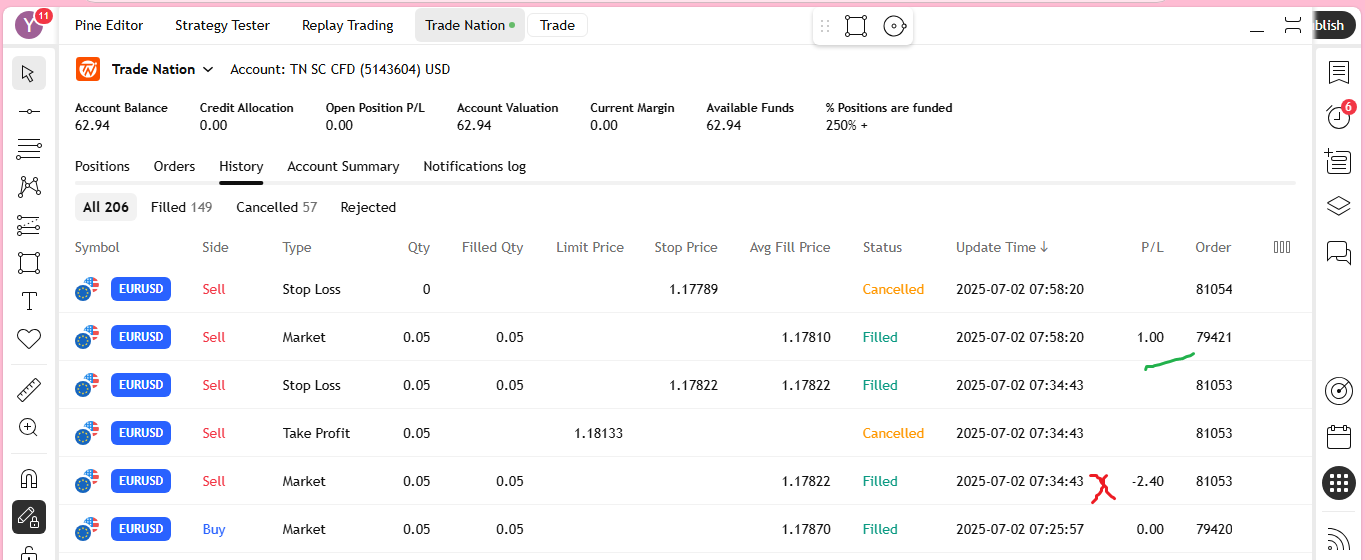Click the zoom in magnifier tool

(x=28, y=428)
